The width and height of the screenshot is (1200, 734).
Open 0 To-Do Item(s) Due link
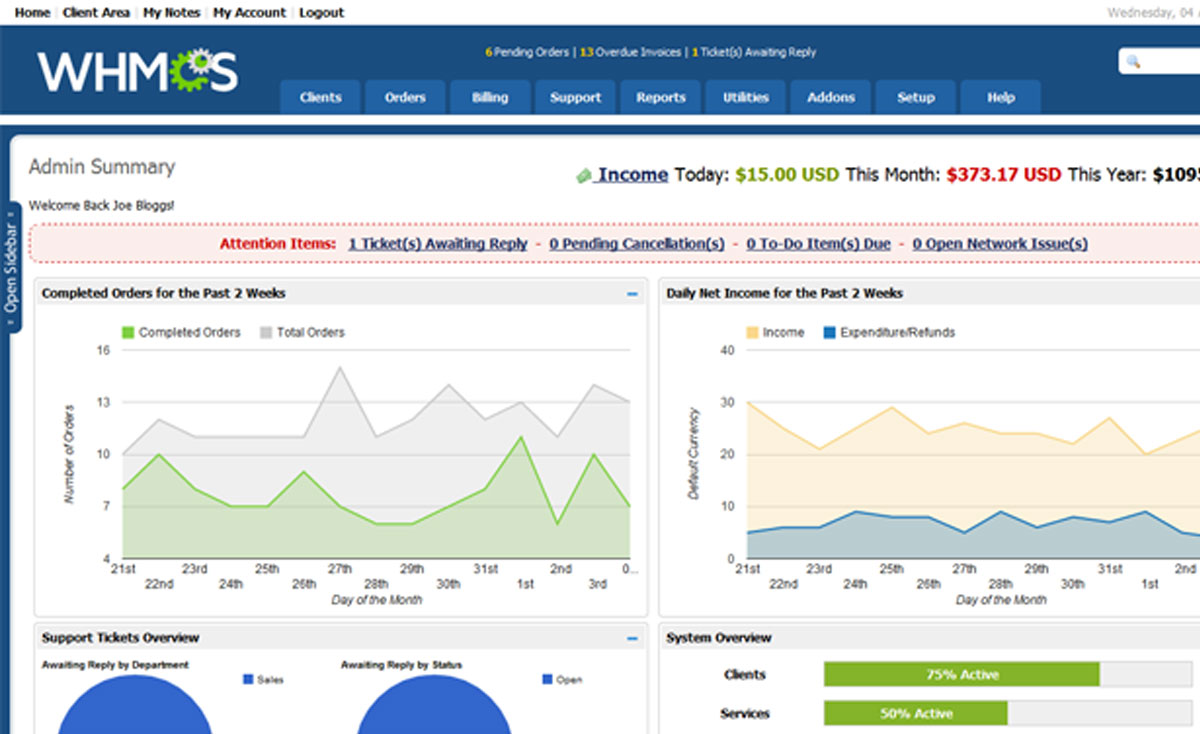[x=818, y=244]
